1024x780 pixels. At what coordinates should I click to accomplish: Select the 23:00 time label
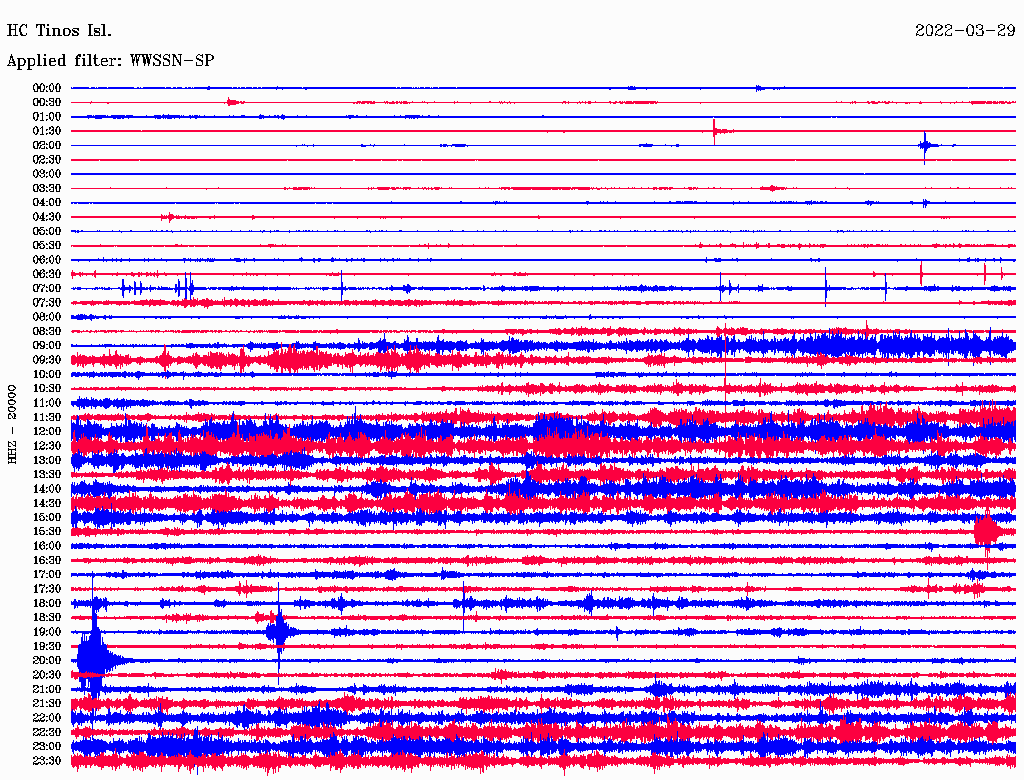point(47,747)
